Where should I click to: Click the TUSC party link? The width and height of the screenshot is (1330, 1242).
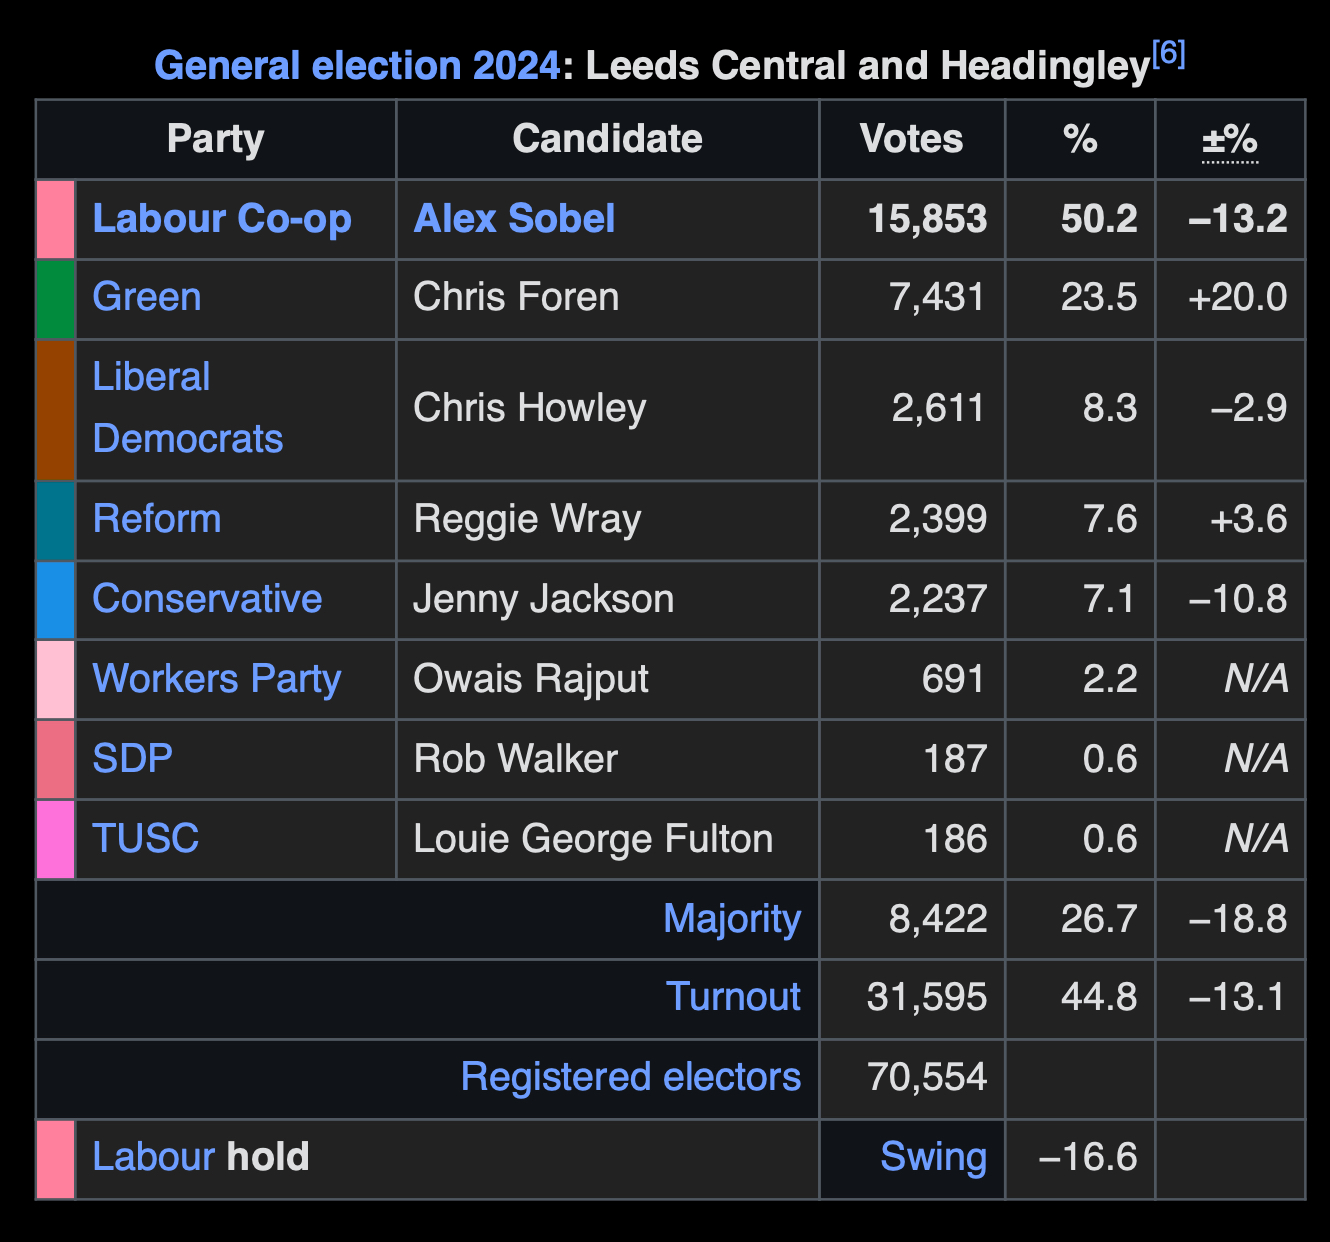pyautogui.click(x=146, y=839)
